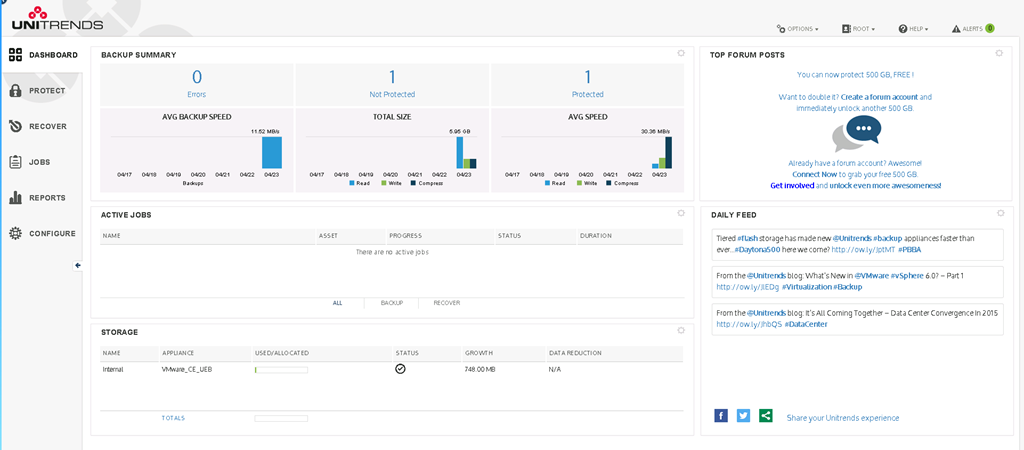This screenshot has width=1024, height=450.
Task: Click the Unitrends logo
Action: (x=57, y=20)
